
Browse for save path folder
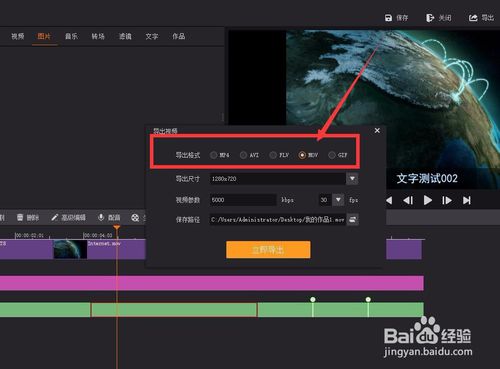point(352,219)
